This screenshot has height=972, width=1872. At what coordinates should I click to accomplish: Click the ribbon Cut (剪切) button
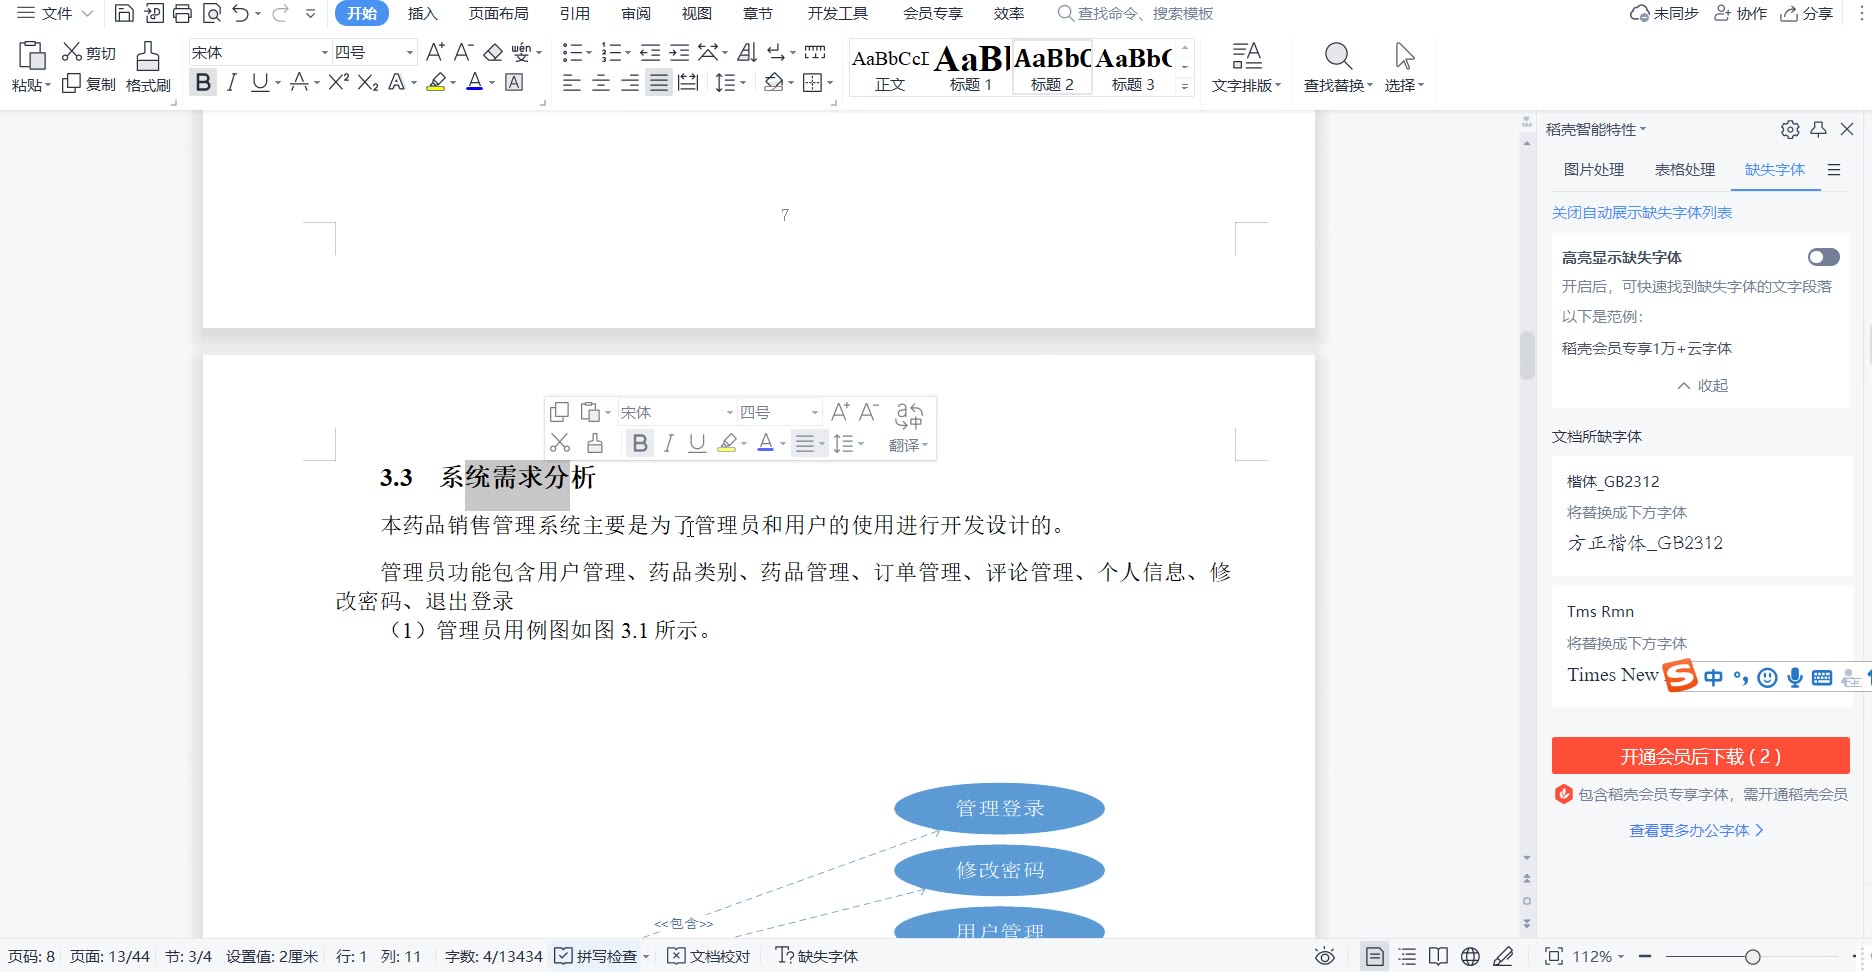(x=89, y=52)
